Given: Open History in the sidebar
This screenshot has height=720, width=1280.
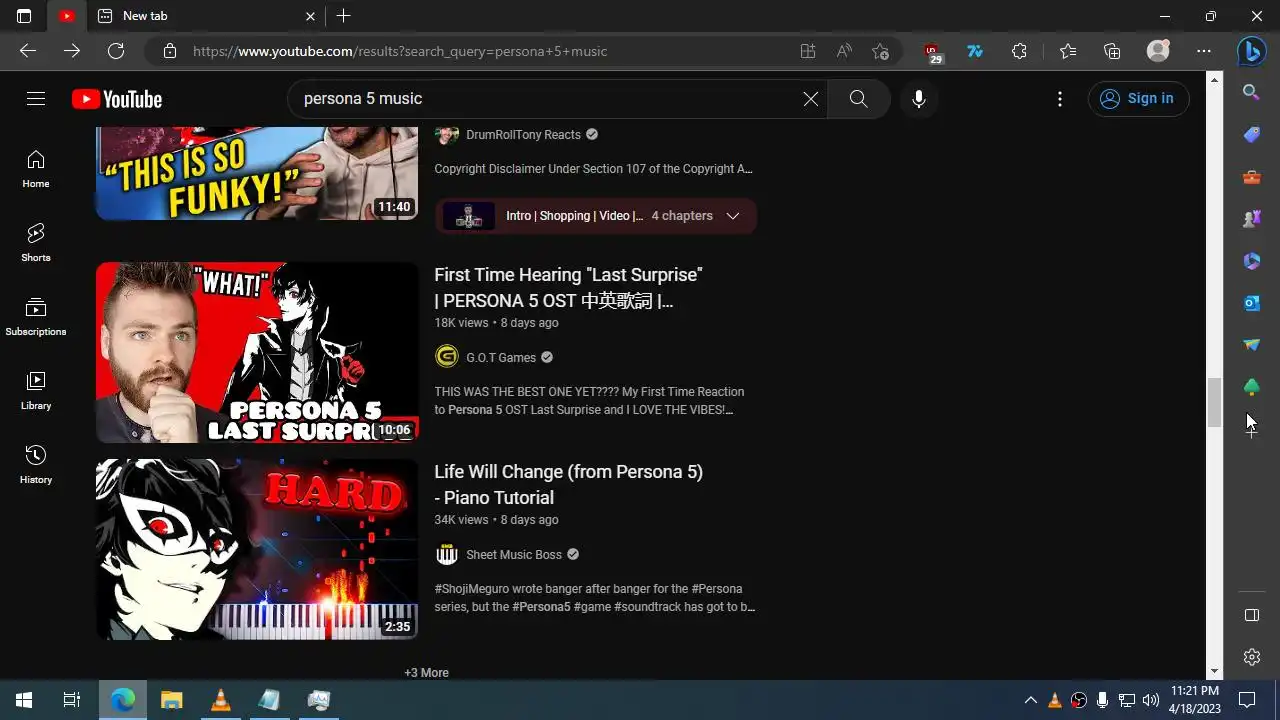Looking at the screenshot, I should click(x=36, y=465).
